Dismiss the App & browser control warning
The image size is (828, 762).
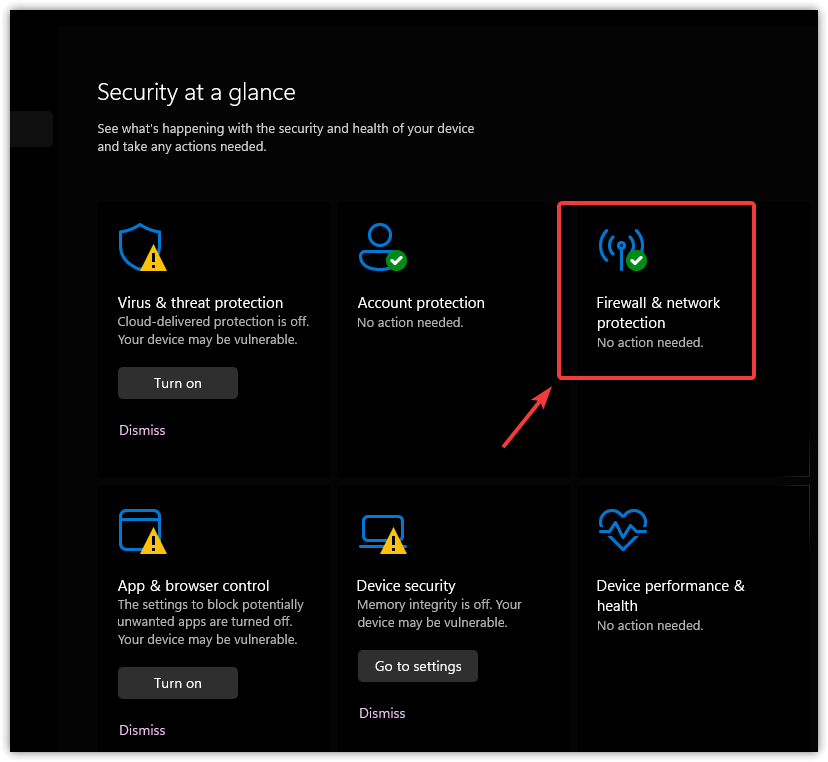pos(142,730)
